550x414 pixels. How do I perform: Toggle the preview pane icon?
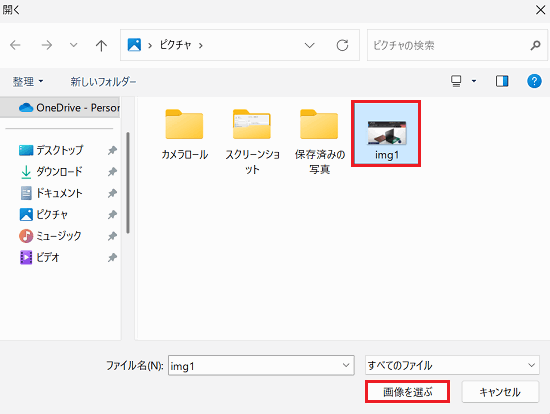point(502,81)
